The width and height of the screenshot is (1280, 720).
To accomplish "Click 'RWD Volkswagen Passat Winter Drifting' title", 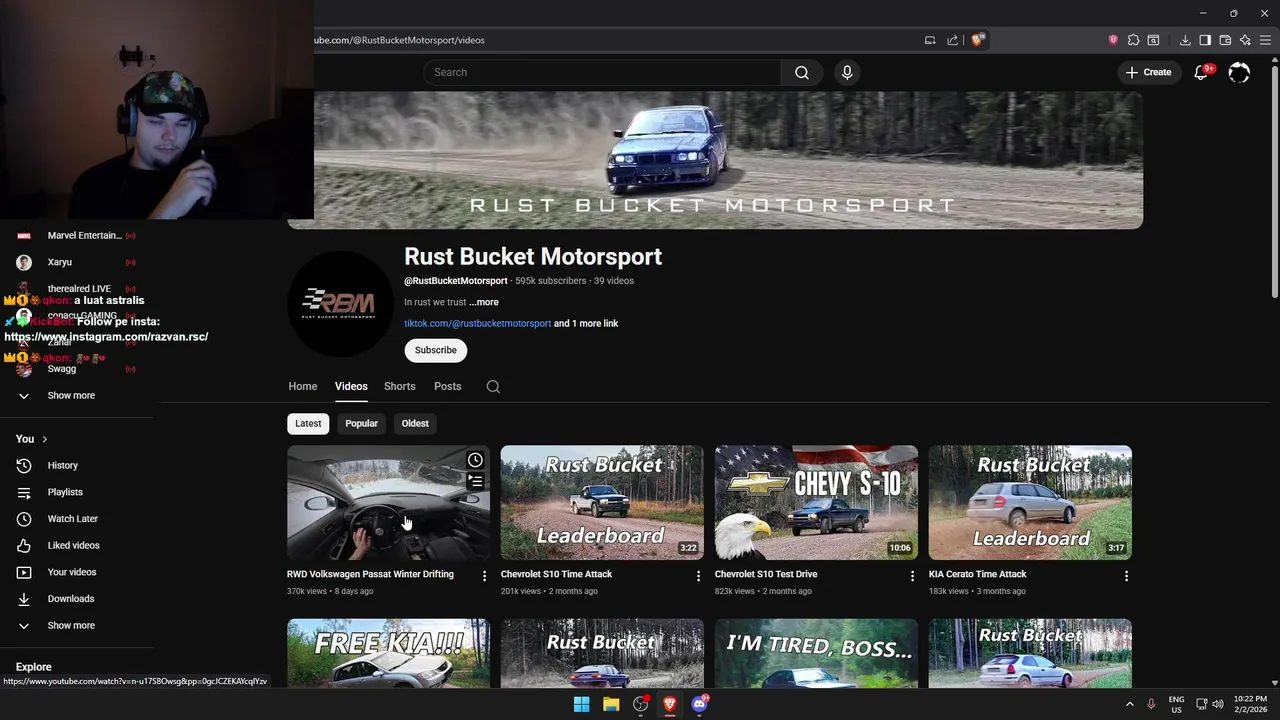I will 370,574.
